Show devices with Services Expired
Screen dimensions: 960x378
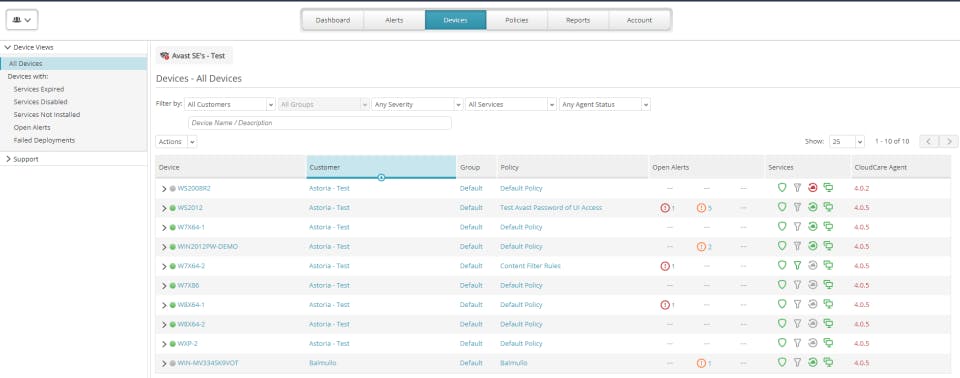point(39,89)
